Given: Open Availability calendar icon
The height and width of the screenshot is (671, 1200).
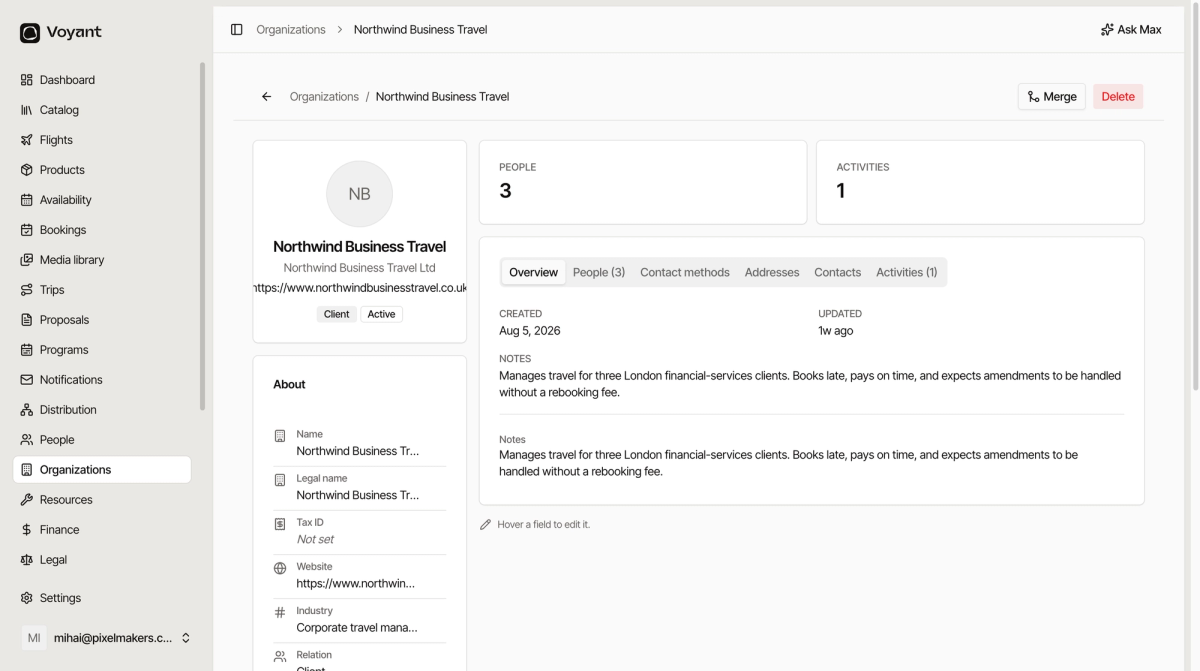Looking at the screenshot, I should click(x=27, y=200).
